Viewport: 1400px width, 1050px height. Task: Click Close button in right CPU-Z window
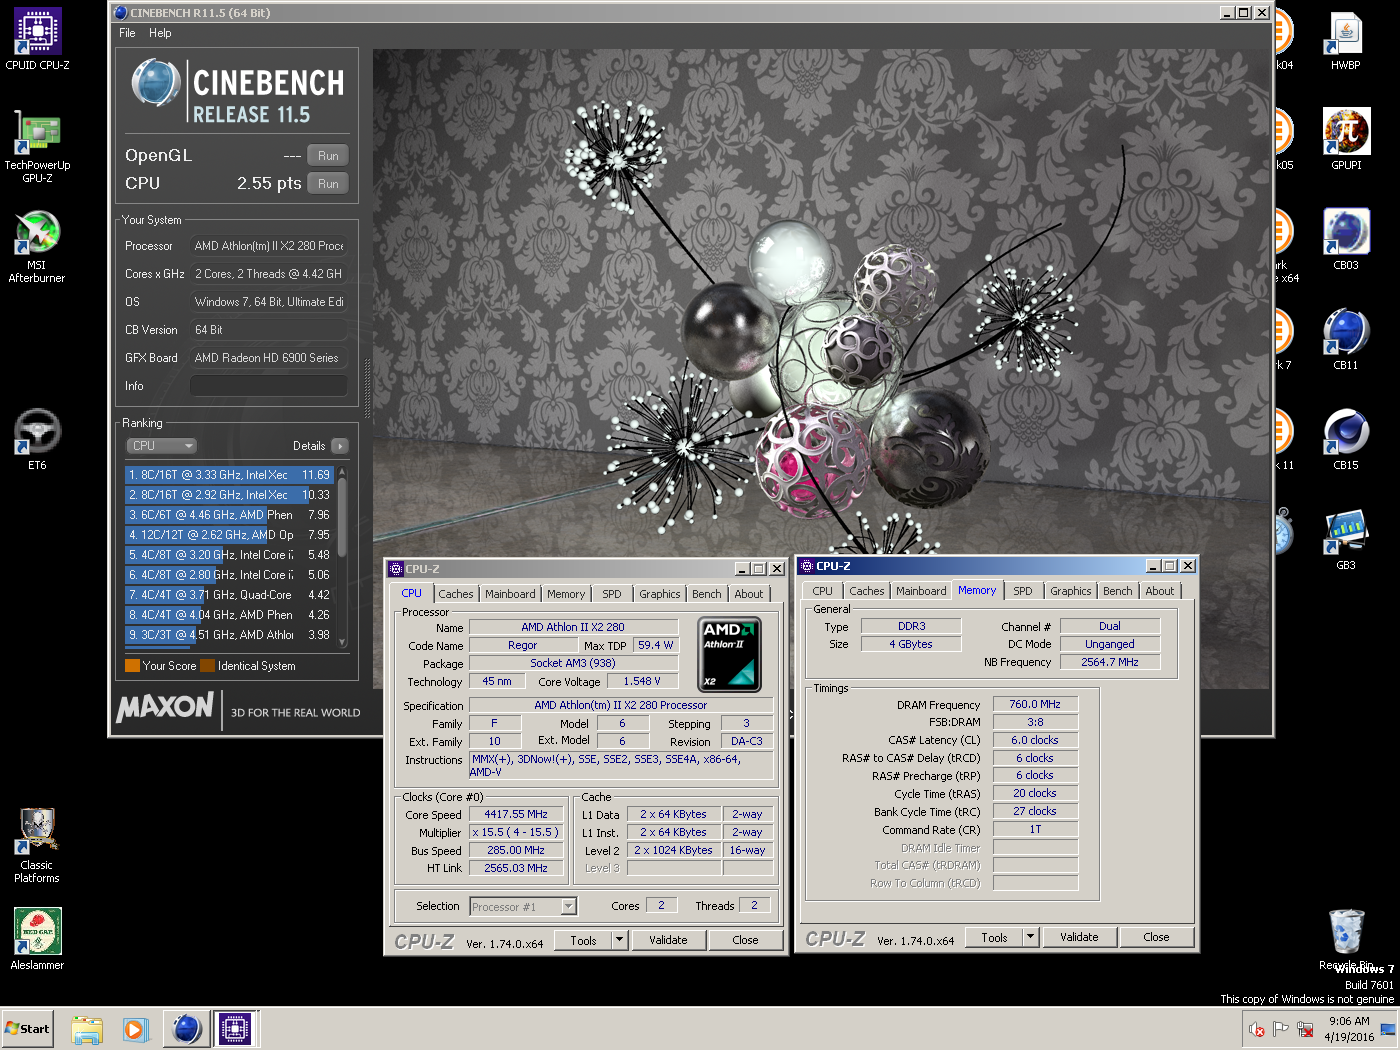click(x=1156, y=938)
